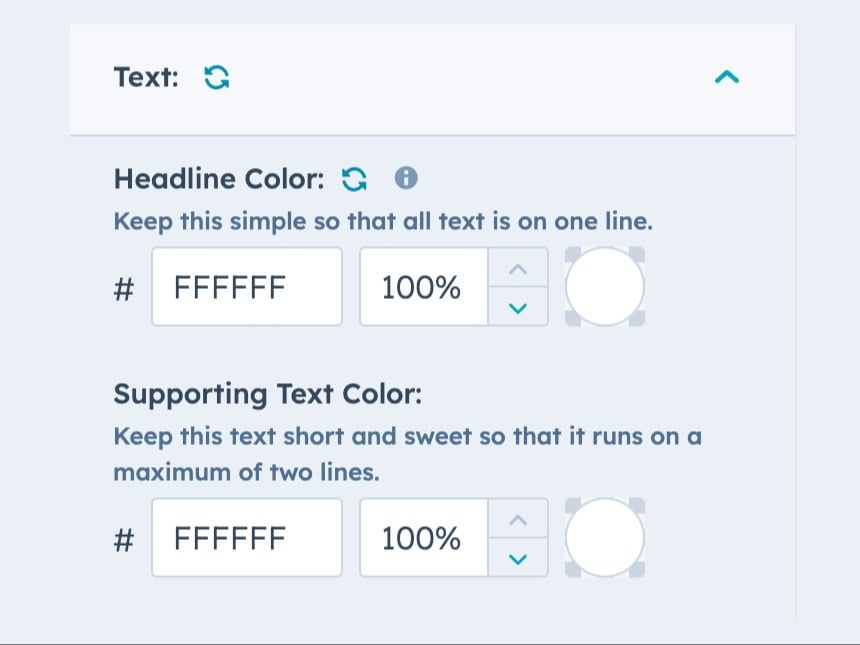This screenshot has height=645, width=860.
Task: Click the upward stepper arrow for Headline opacity
Action: tap(518, 268)
